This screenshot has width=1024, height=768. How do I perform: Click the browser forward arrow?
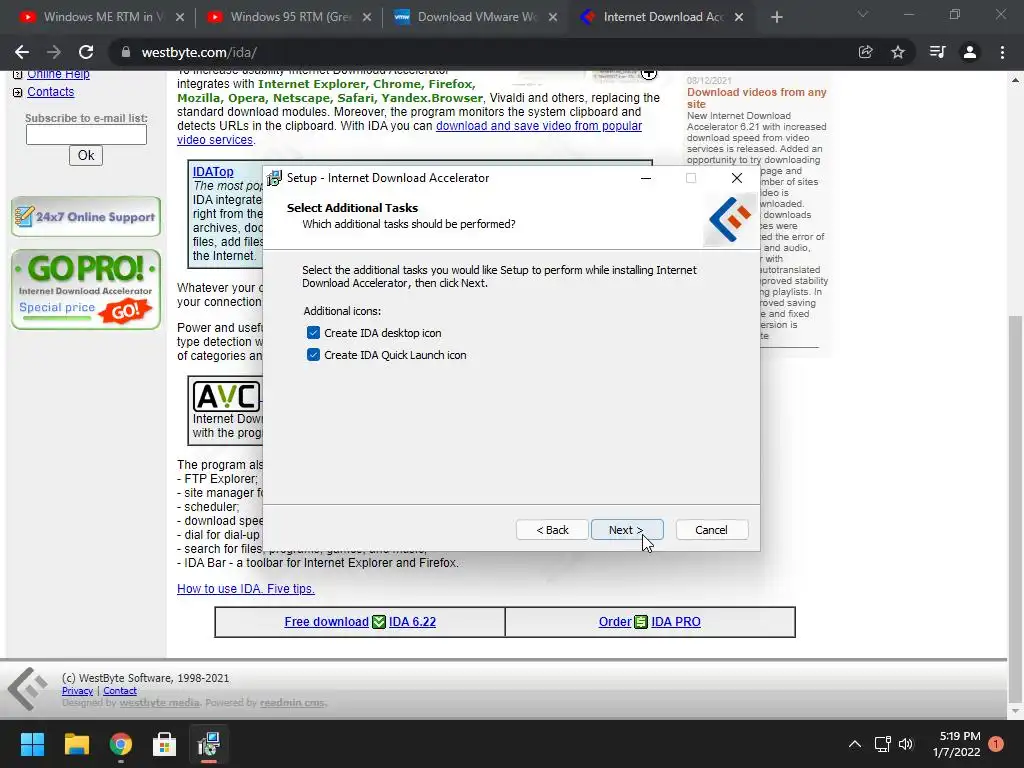tap(54, 52)
